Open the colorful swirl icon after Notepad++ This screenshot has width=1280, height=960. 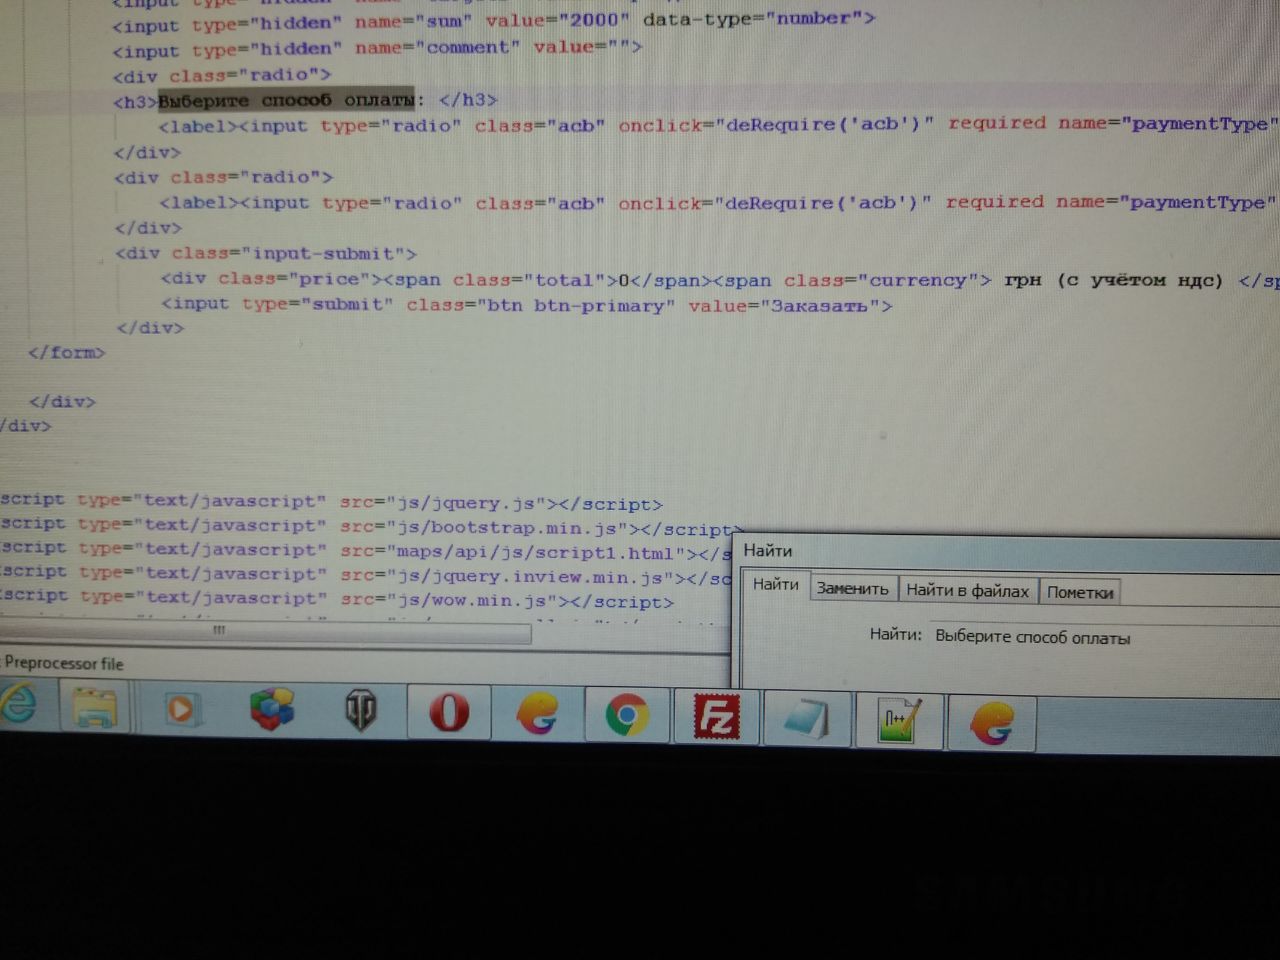(x=991, y=723)
